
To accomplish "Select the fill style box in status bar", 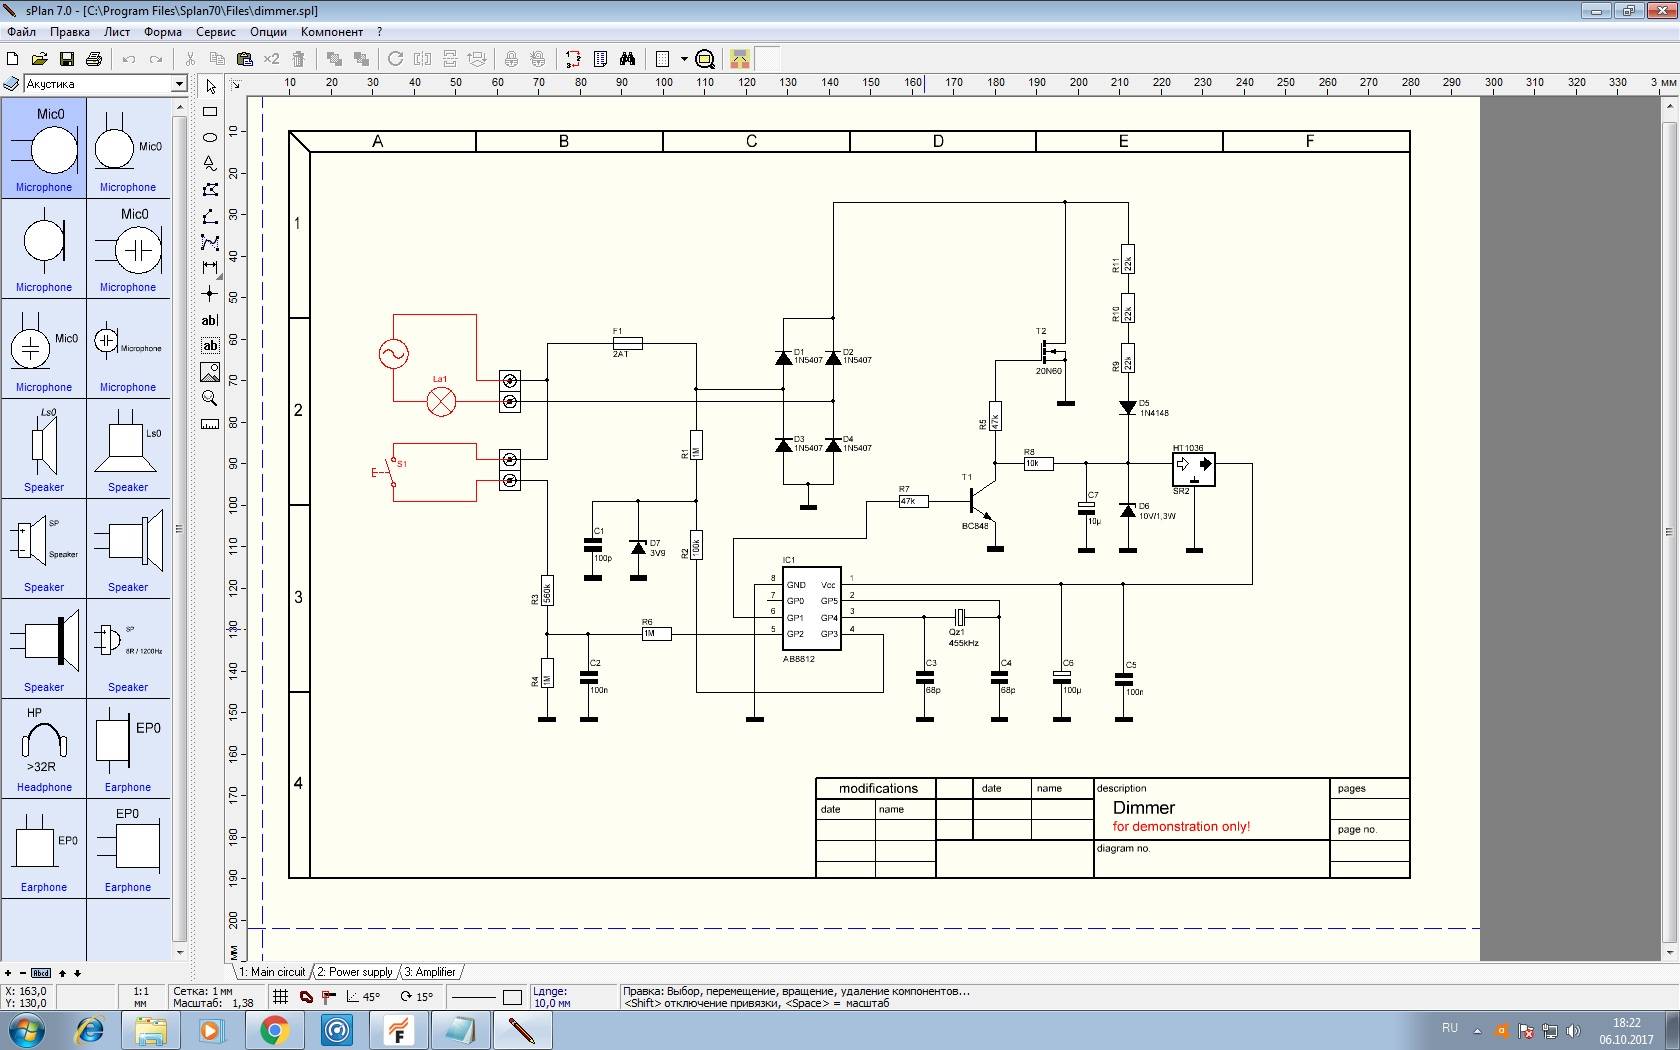I will pyautogui.click(x=512, y=997).
